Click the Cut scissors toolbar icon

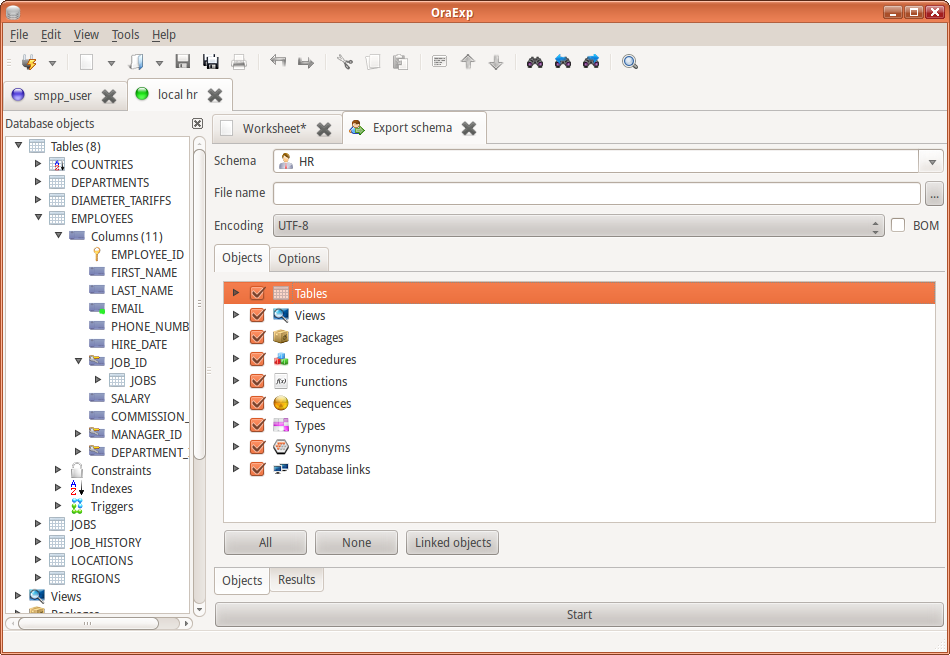pos(344,62)
